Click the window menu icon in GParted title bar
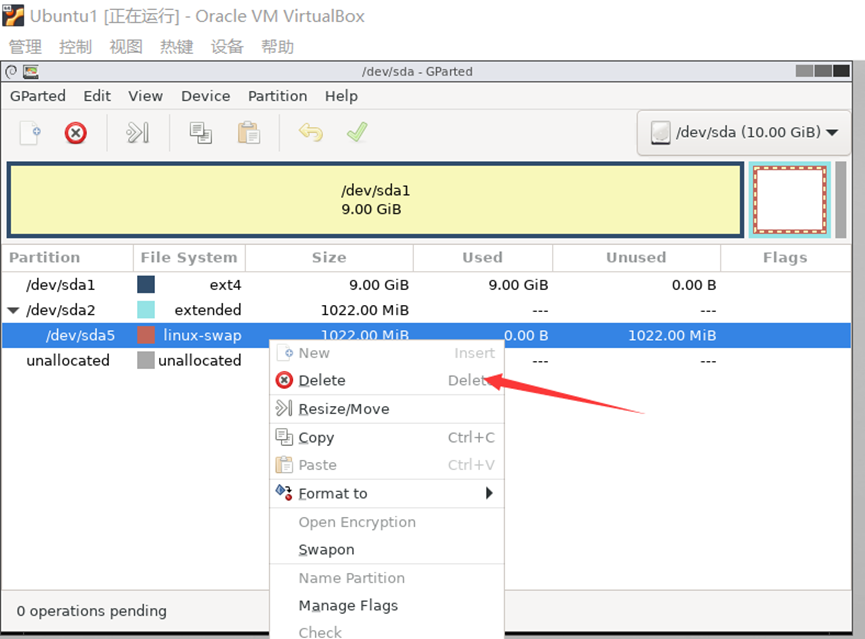 click(x=11, y=72)
